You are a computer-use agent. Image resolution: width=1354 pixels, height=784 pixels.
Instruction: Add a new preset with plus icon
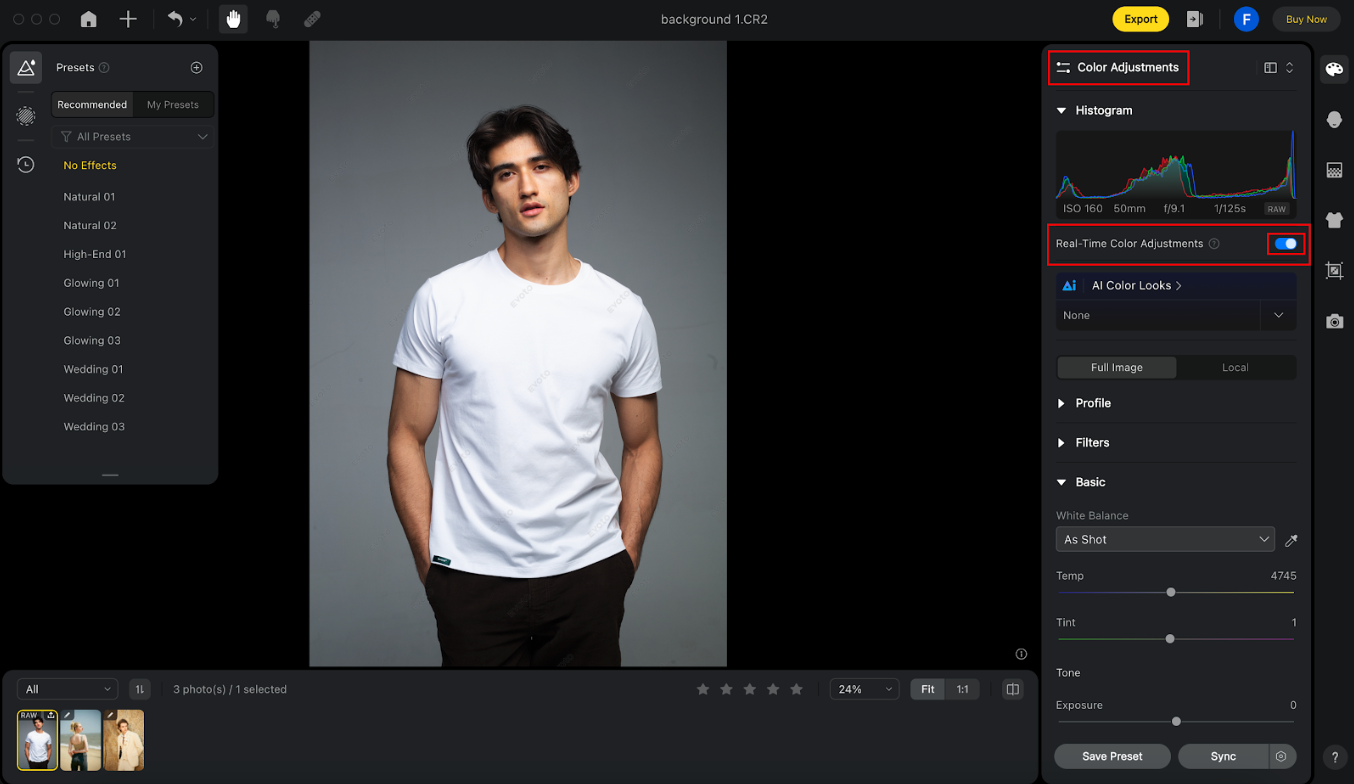click(x=196, y=67)
